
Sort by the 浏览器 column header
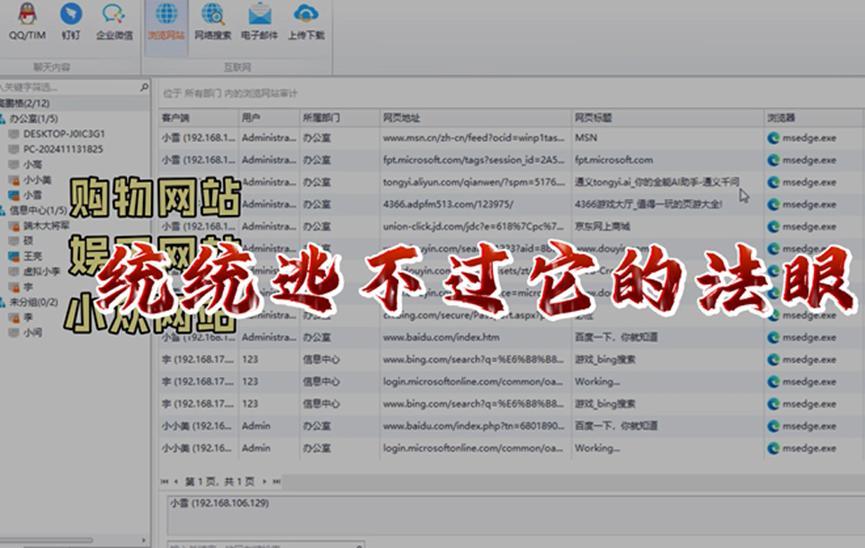tap(813, 118)
